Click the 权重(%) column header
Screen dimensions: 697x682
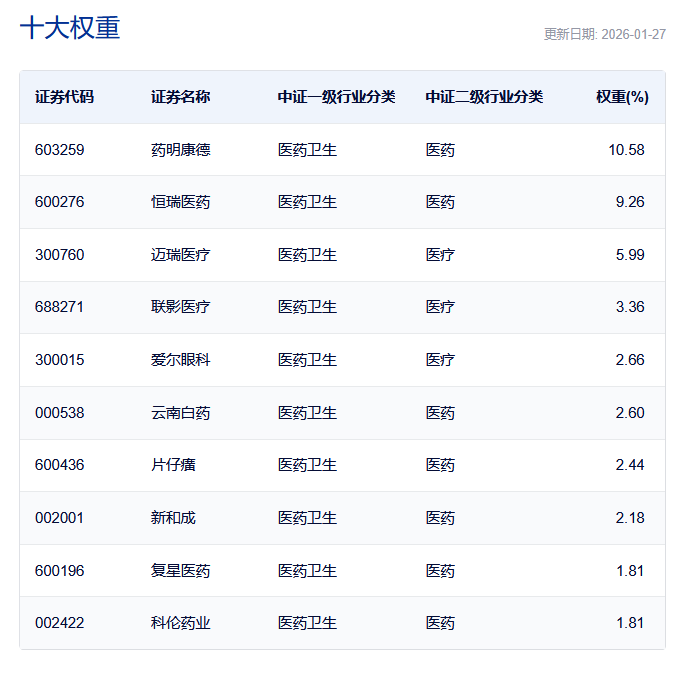click(x=622, y=97)
